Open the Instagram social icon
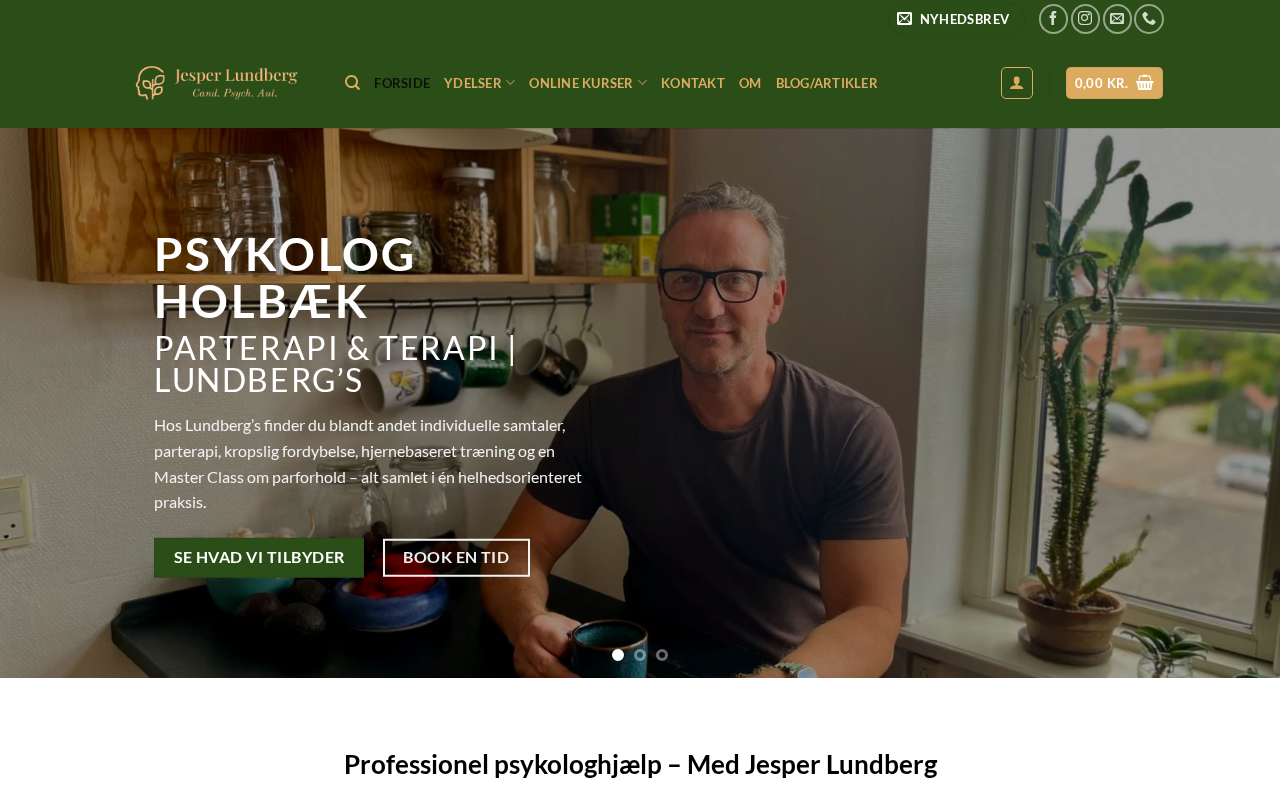 click(x=1085, y=19)
